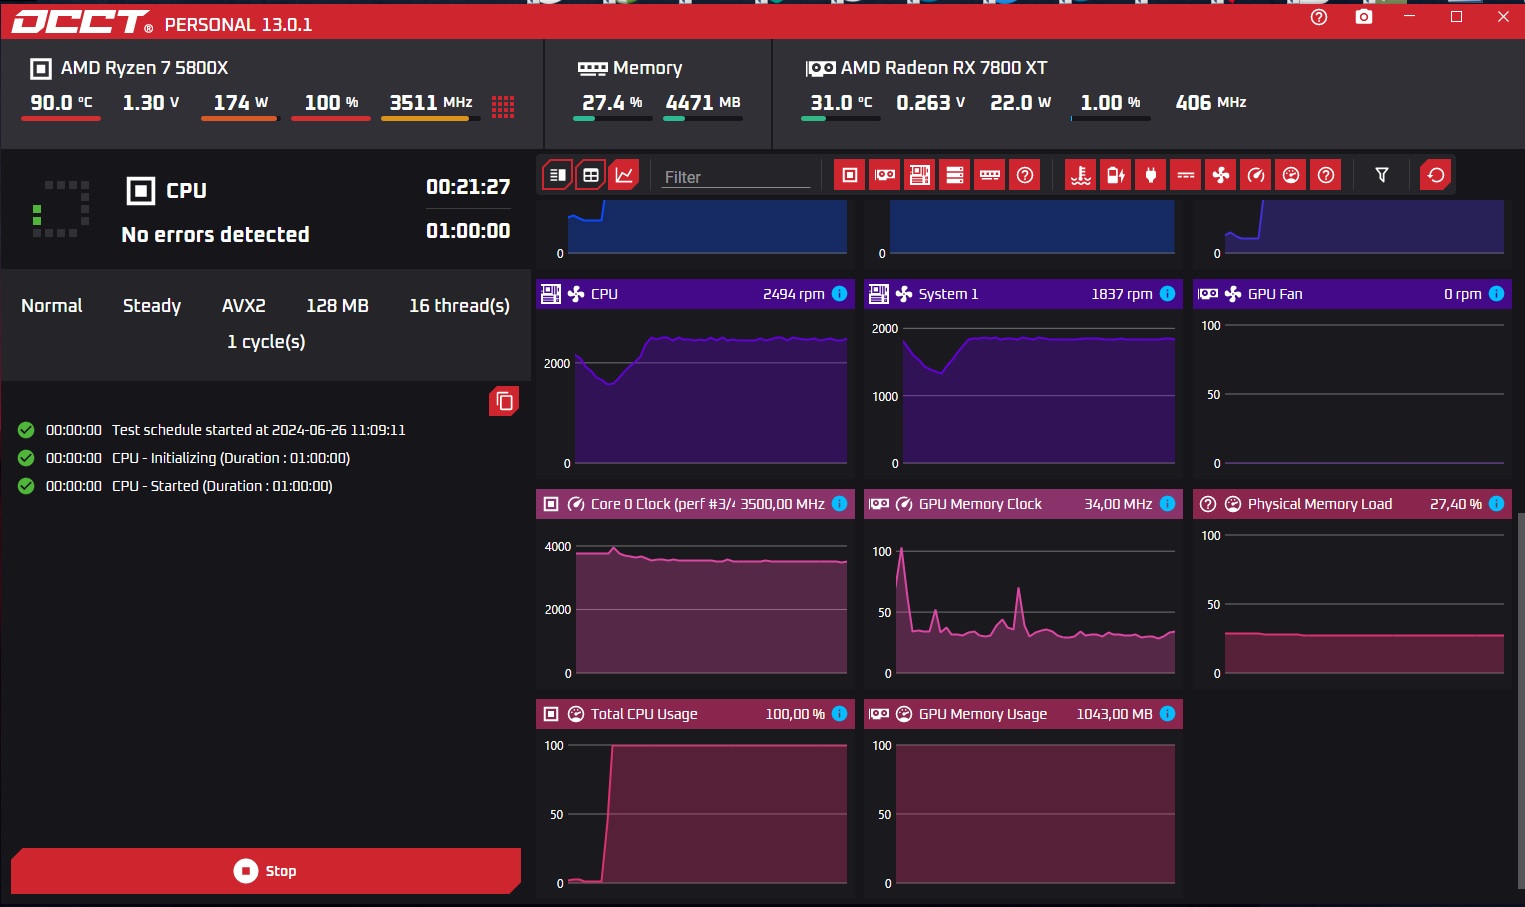Viewport: 1525px width, 907px height.
Task: Open help from the title bar question mark
Action: [x=1318, y=17]
